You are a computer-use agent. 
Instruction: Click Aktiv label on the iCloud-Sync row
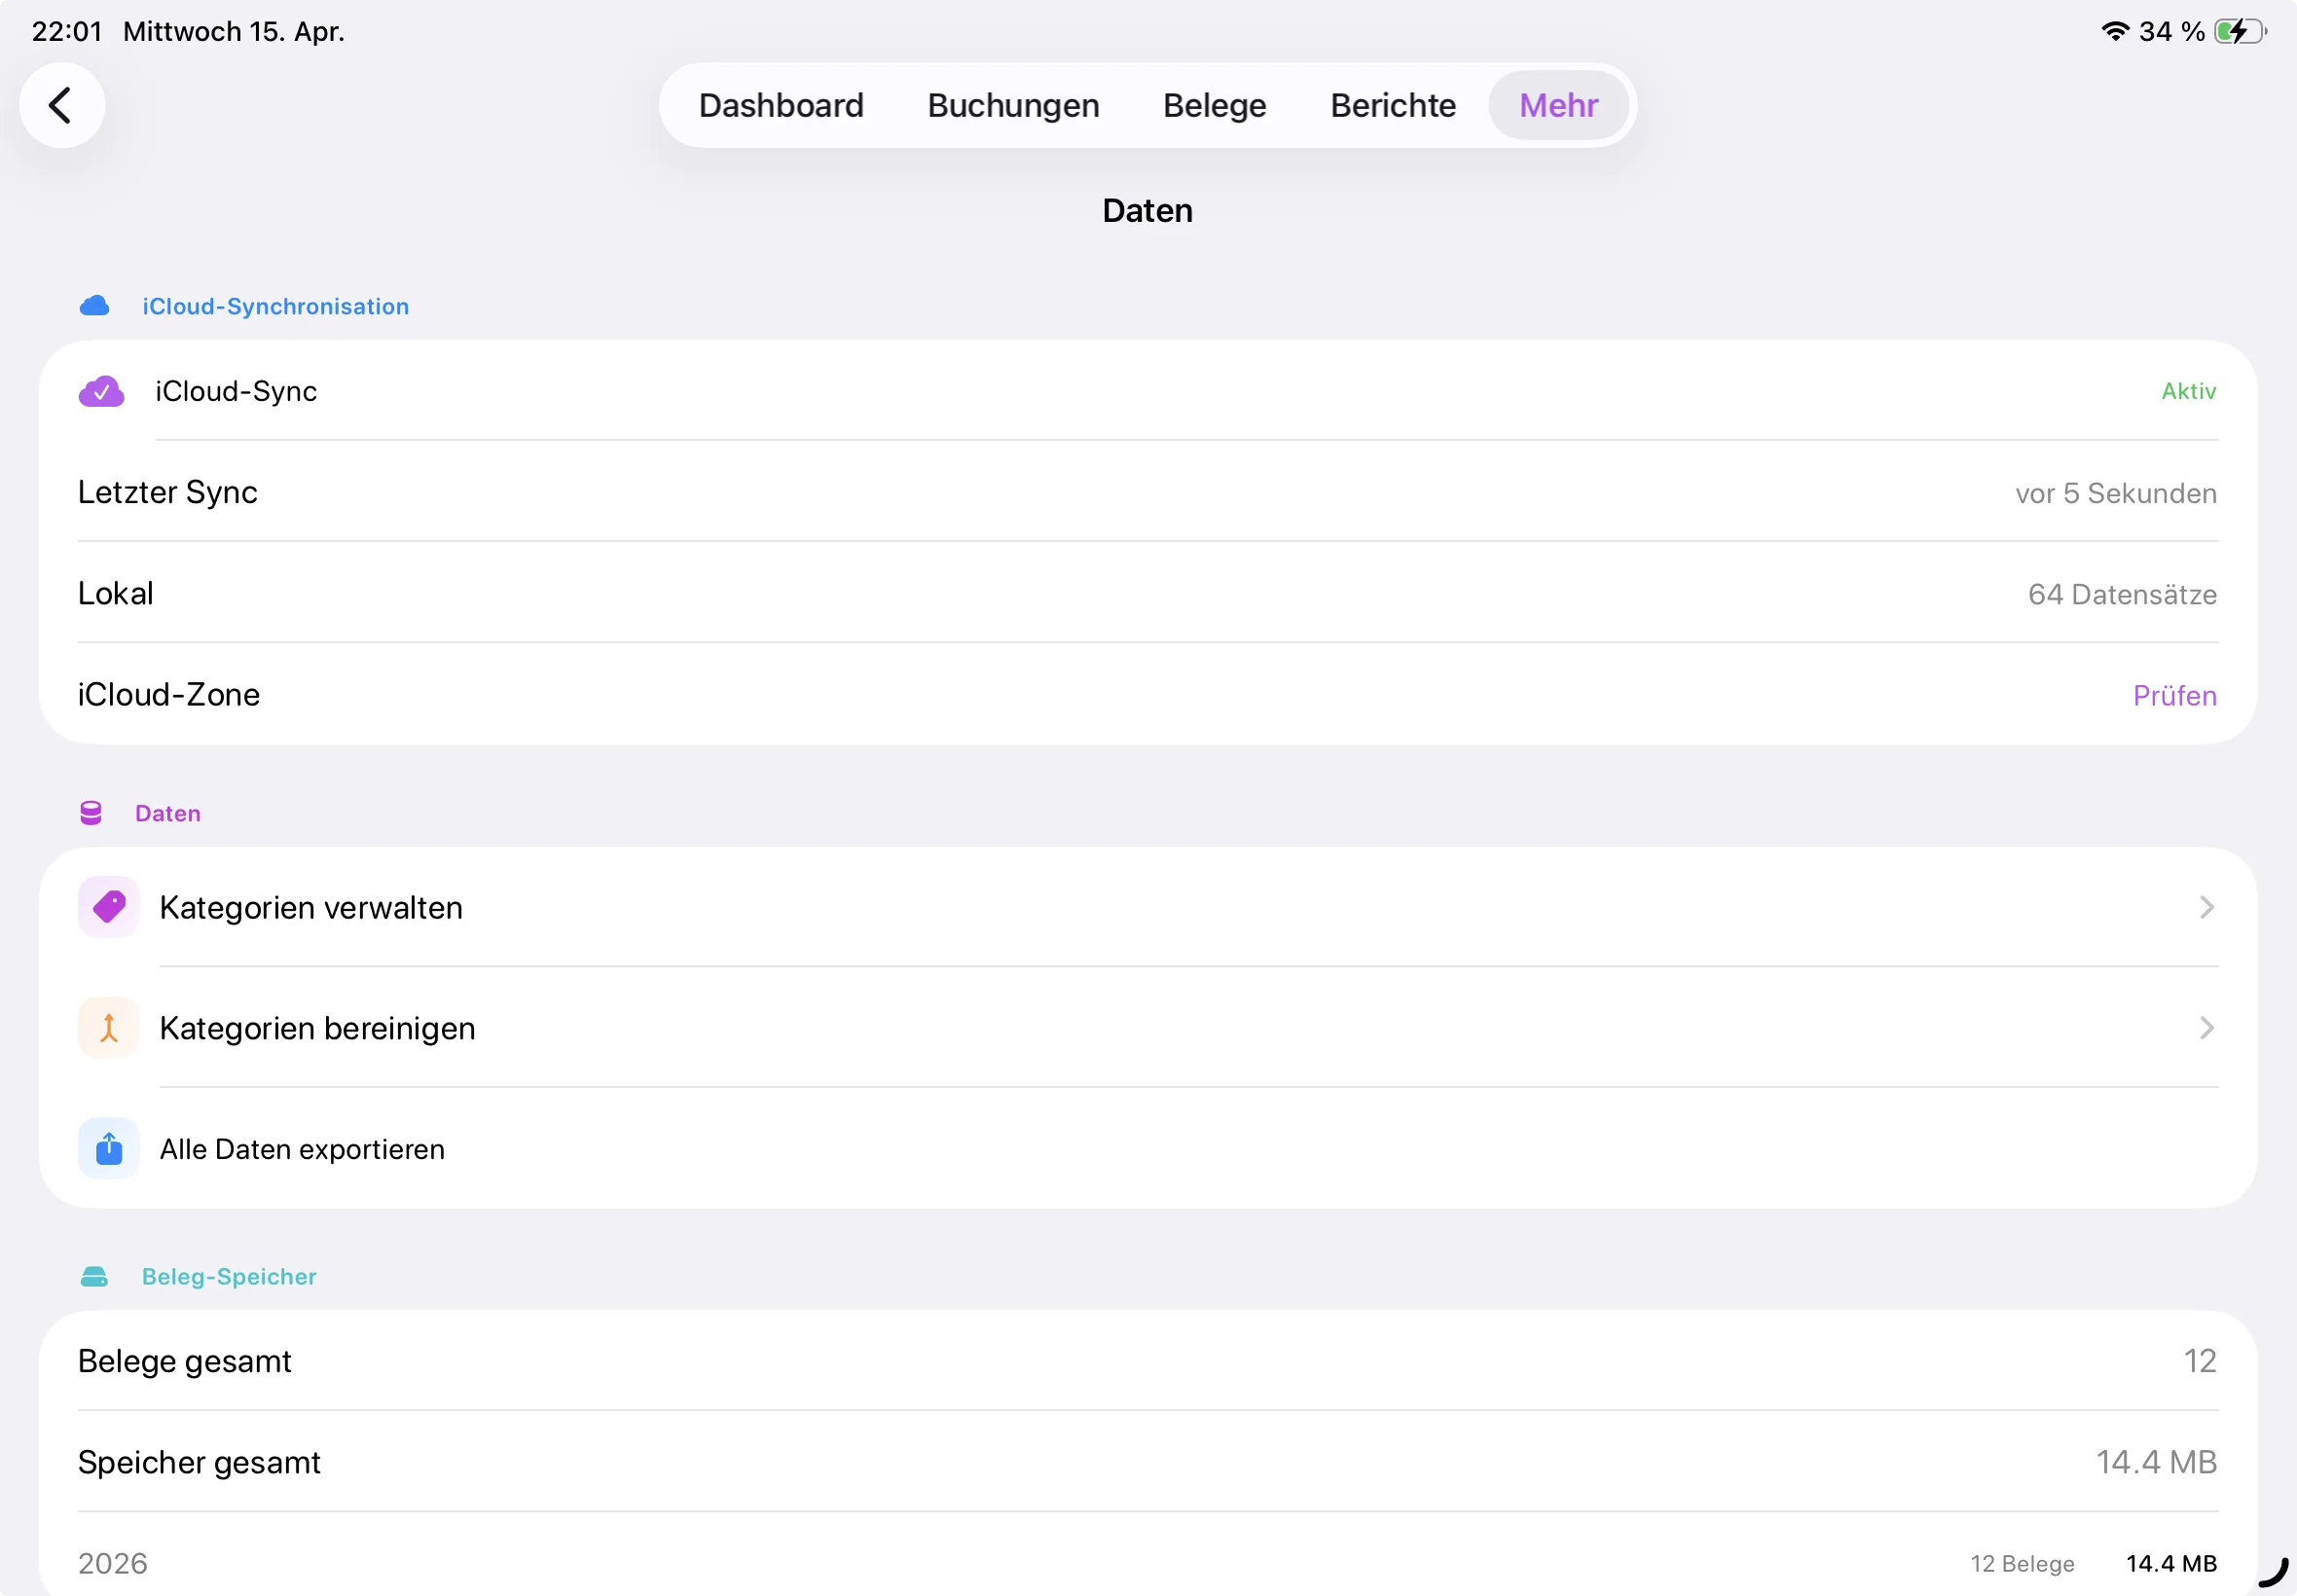point(2188,391)
